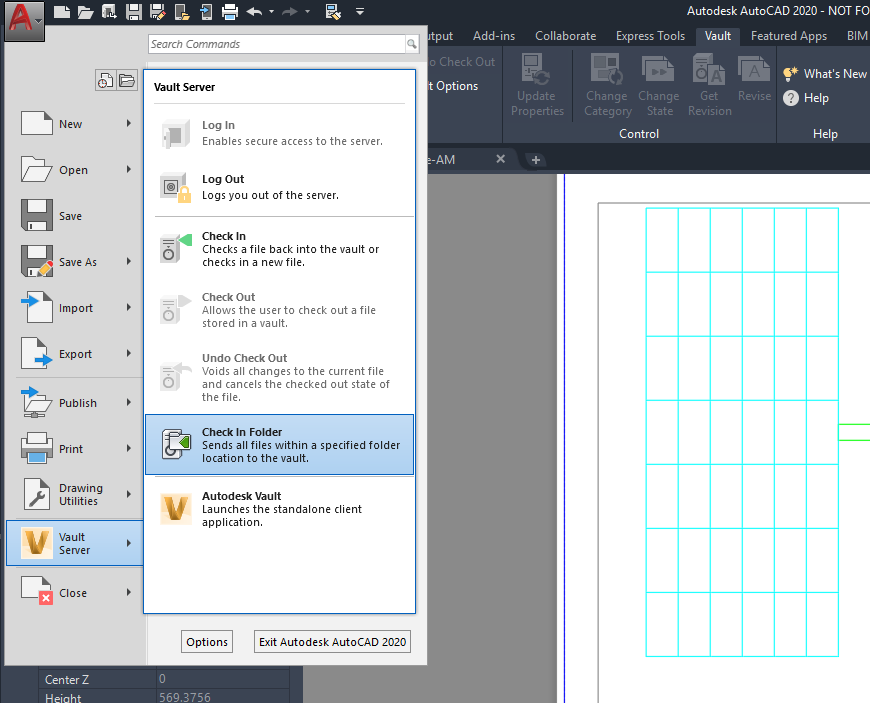This screenshot has height=703, width=870.
Task: Click the Undo arrow in the toolbar
Action: click(253, 13)
